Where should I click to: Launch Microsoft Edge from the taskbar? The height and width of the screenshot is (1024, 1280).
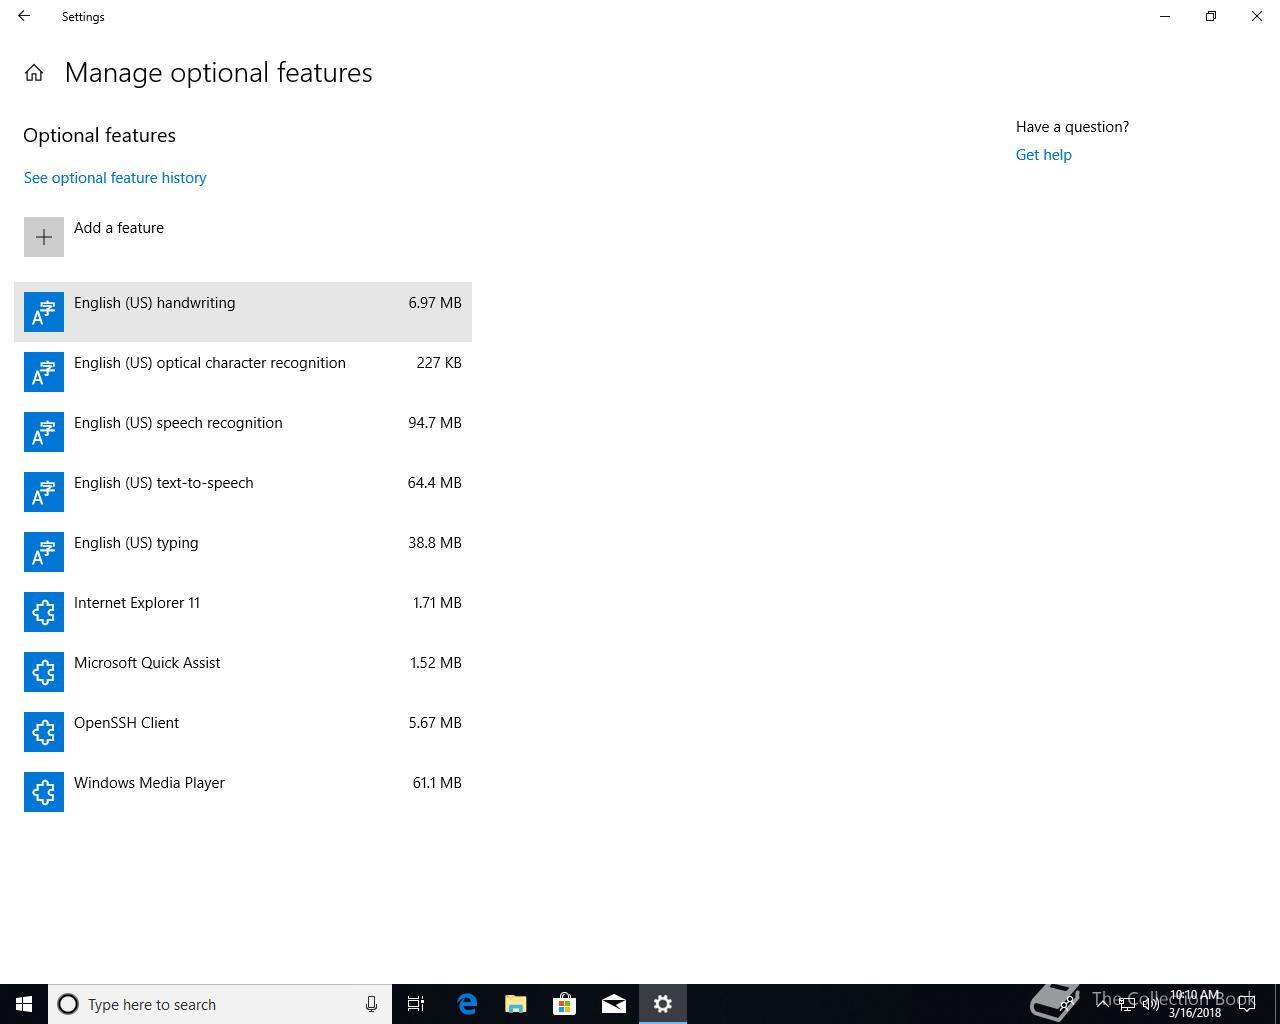[467, 1004]
